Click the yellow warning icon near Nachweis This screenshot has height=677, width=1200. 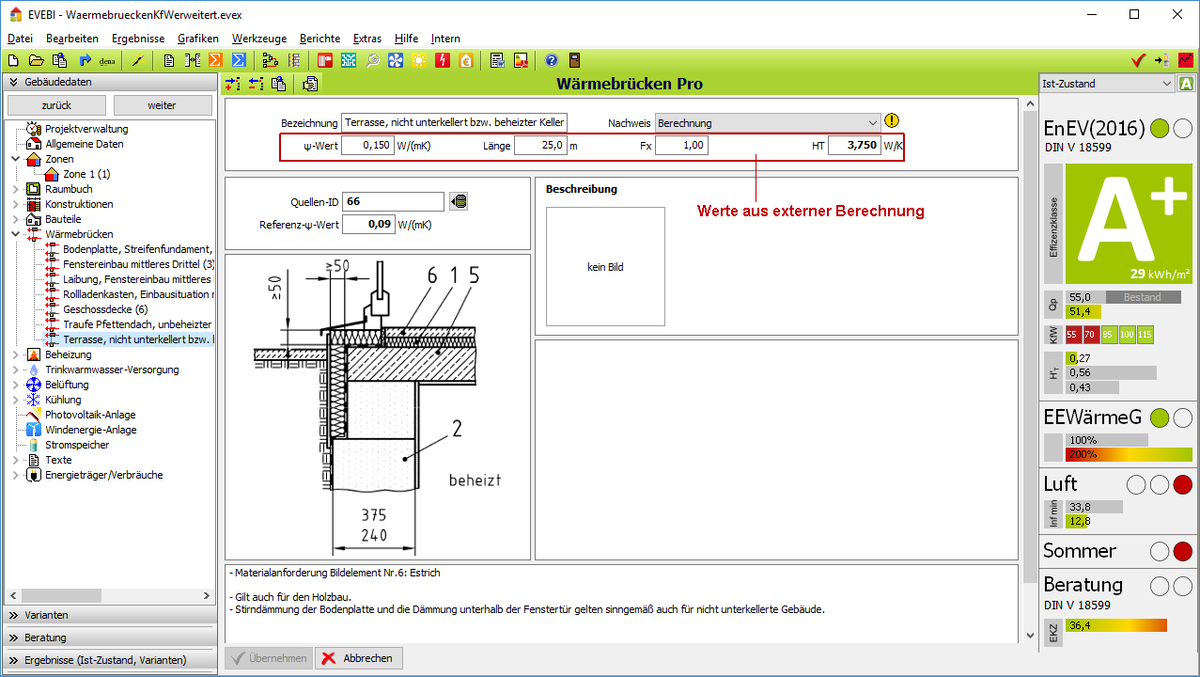click(x=892, y=121)
